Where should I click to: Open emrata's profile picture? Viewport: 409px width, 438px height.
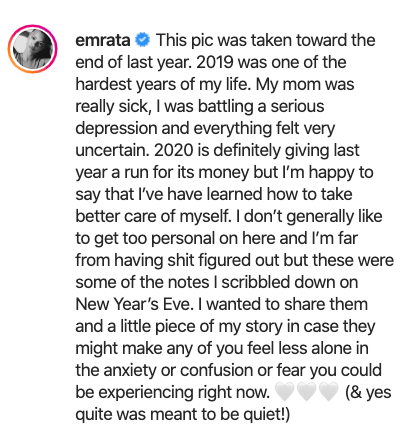[x=33, y=49]
